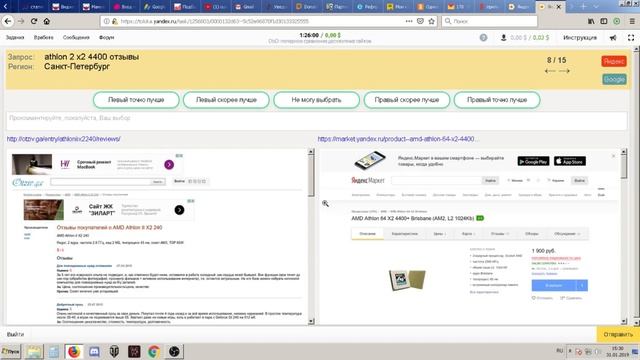Screen dimensions: 640x360
Task: Click the left page vertical scrollbar
Action: click(x=311, y=237)
